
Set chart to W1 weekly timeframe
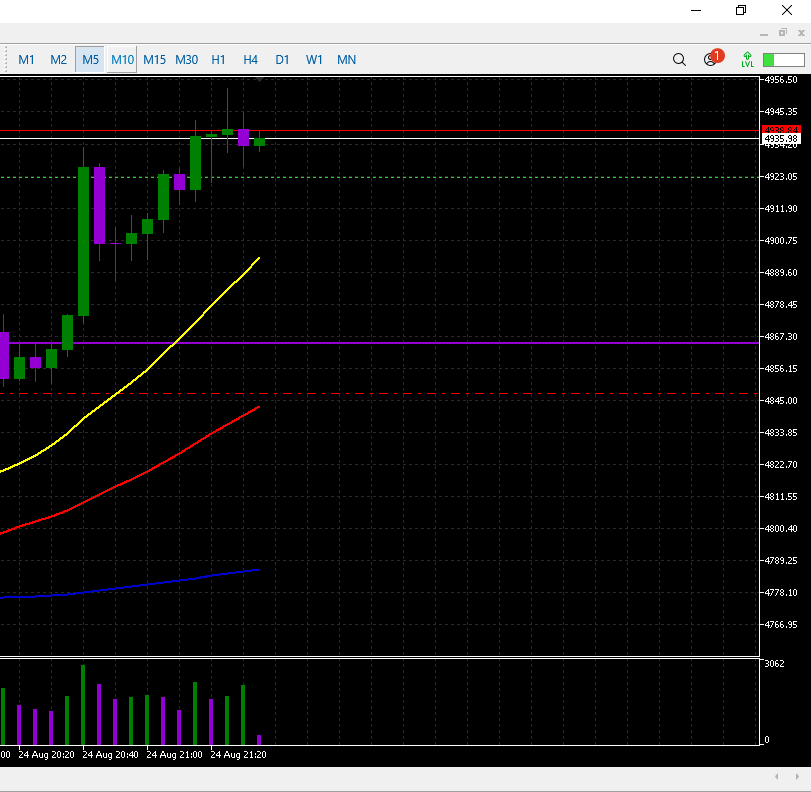click(x=314, y=60)
